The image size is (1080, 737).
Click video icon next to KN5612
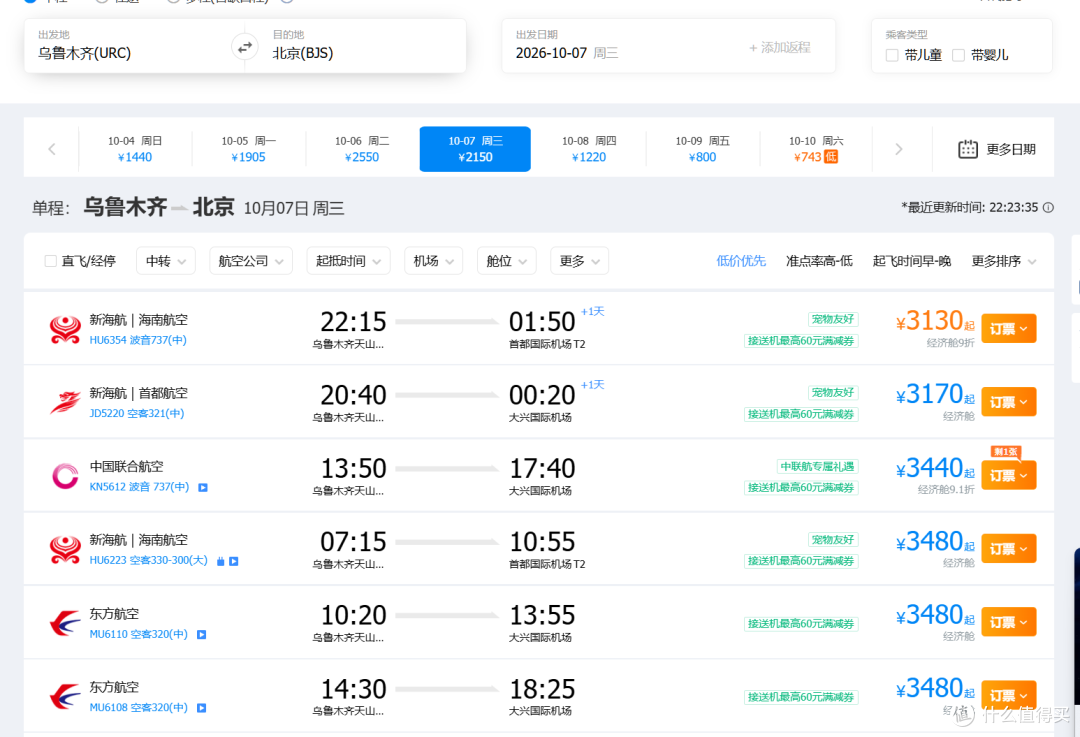(x=203, y=487)
